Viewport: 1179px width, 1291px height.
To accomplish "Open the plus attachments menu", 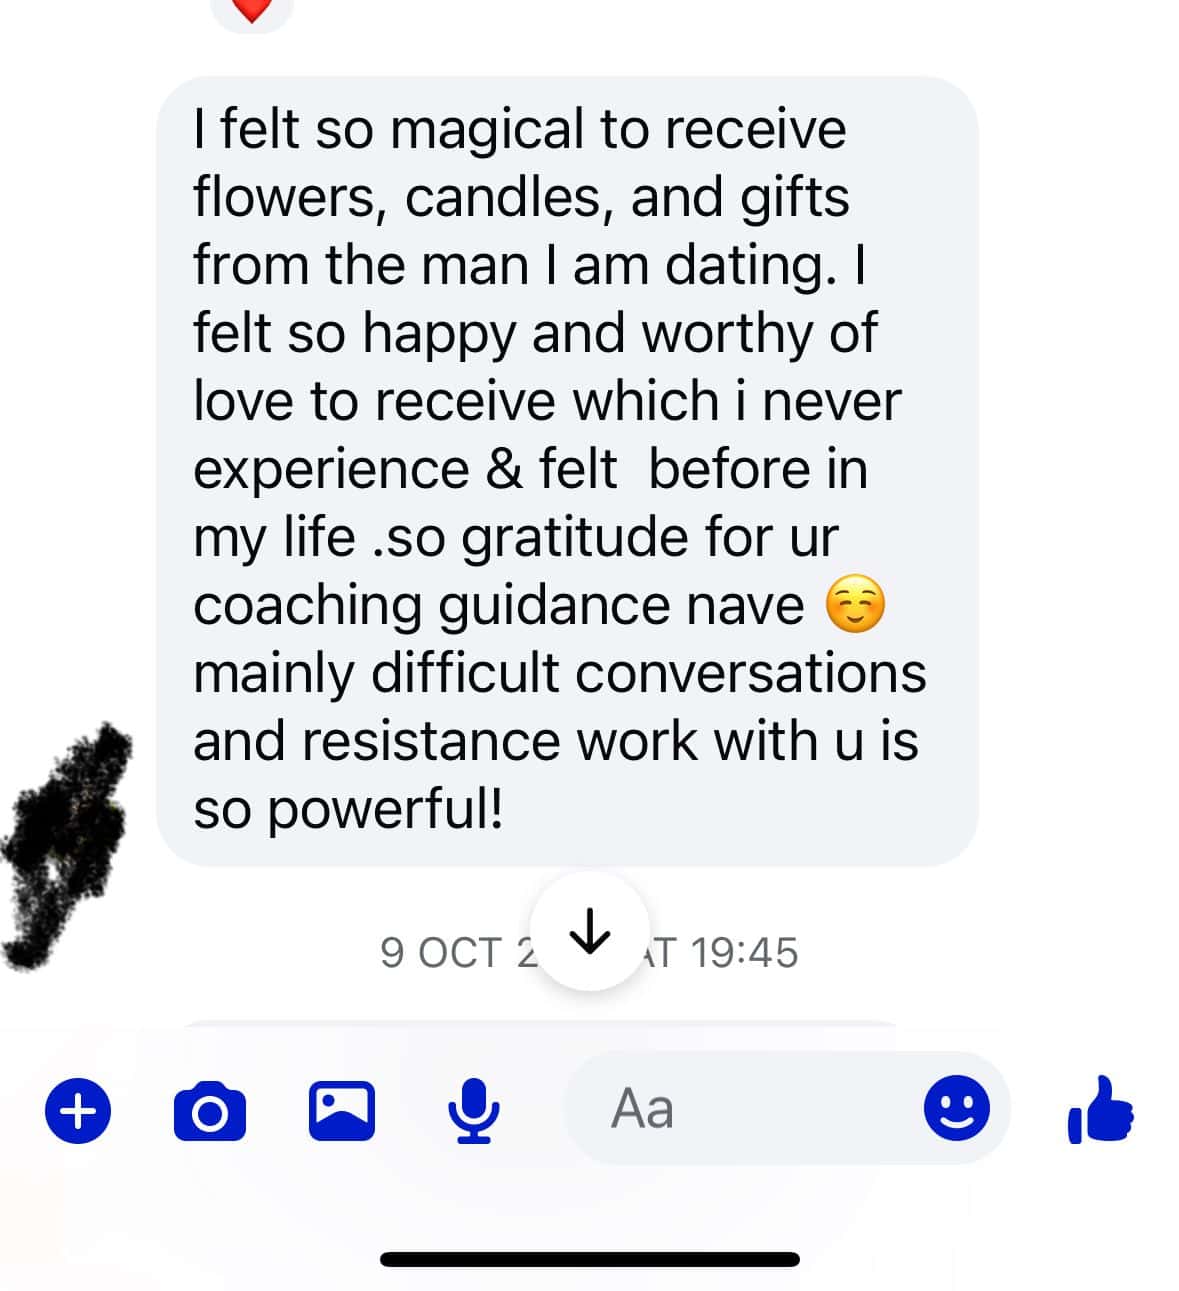I will click(x=78, y=1109).
